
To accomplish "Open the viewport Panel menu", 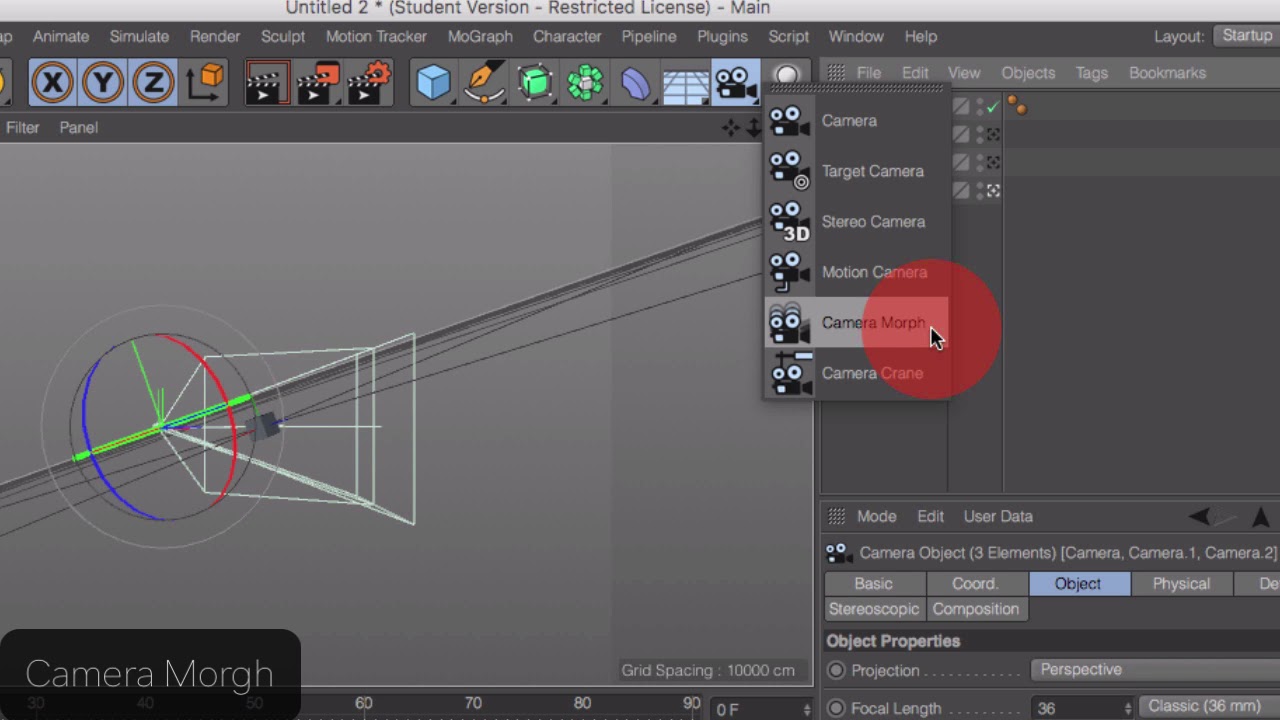I will 78,128.
